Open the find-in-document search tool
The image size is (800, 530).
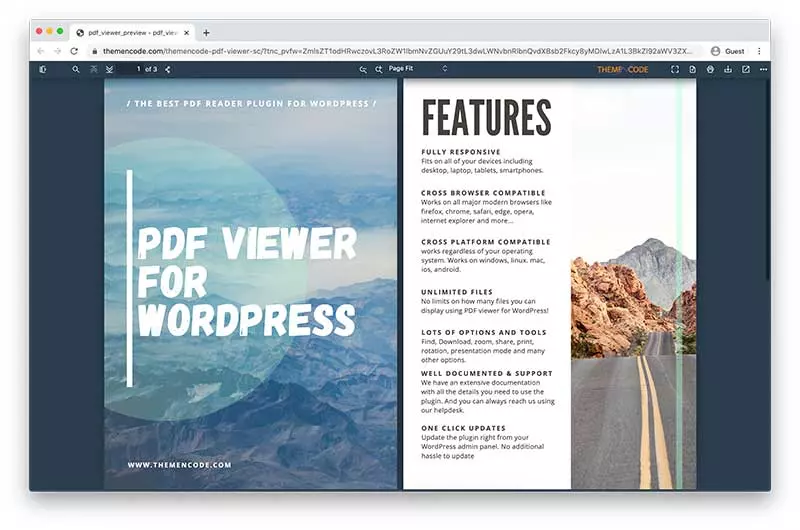coord(76,69)
